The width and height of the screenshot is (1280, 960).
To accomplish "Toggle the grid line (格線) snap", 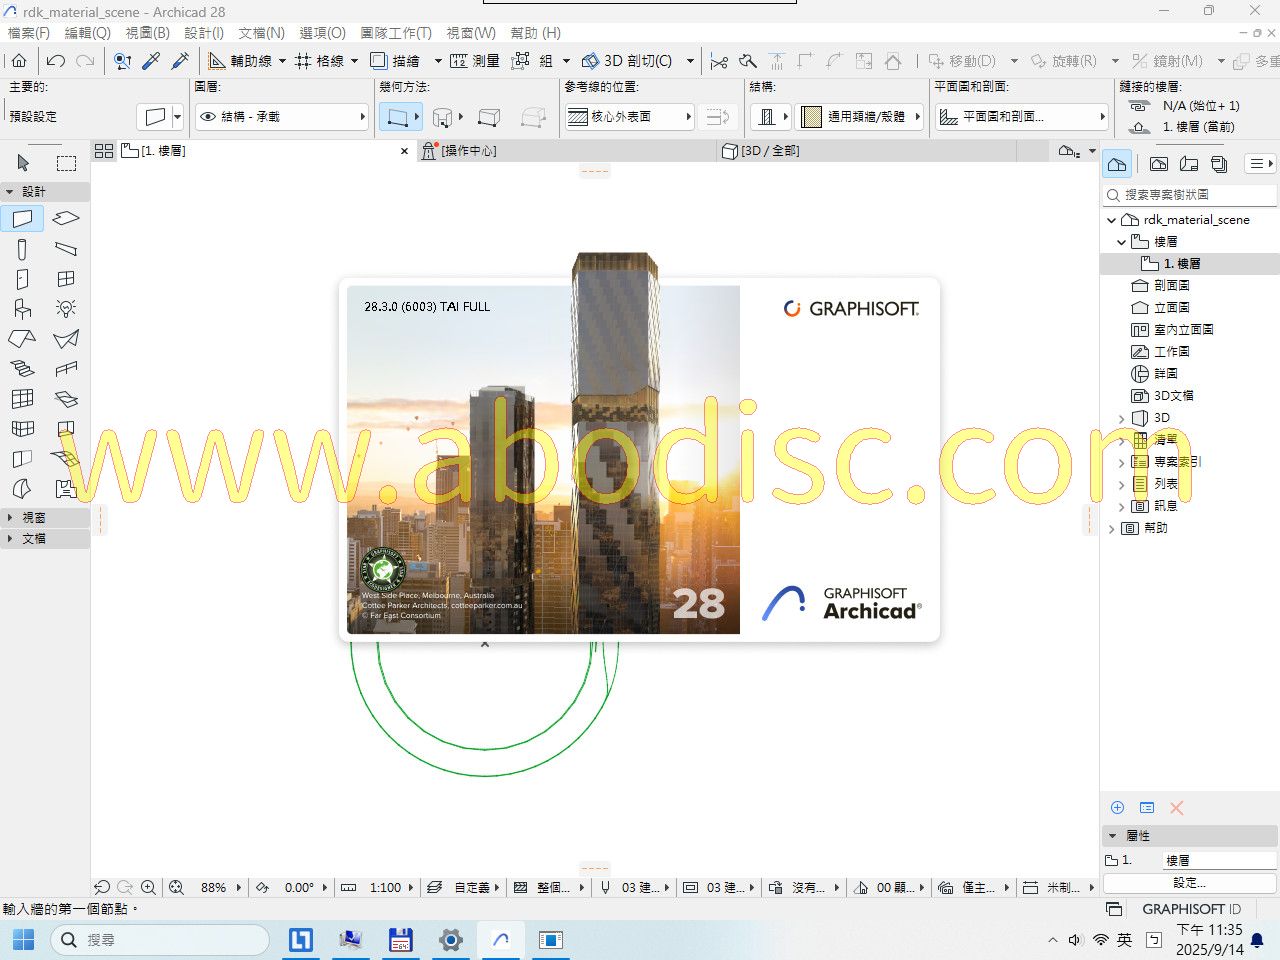I will (x=319, y=61).
